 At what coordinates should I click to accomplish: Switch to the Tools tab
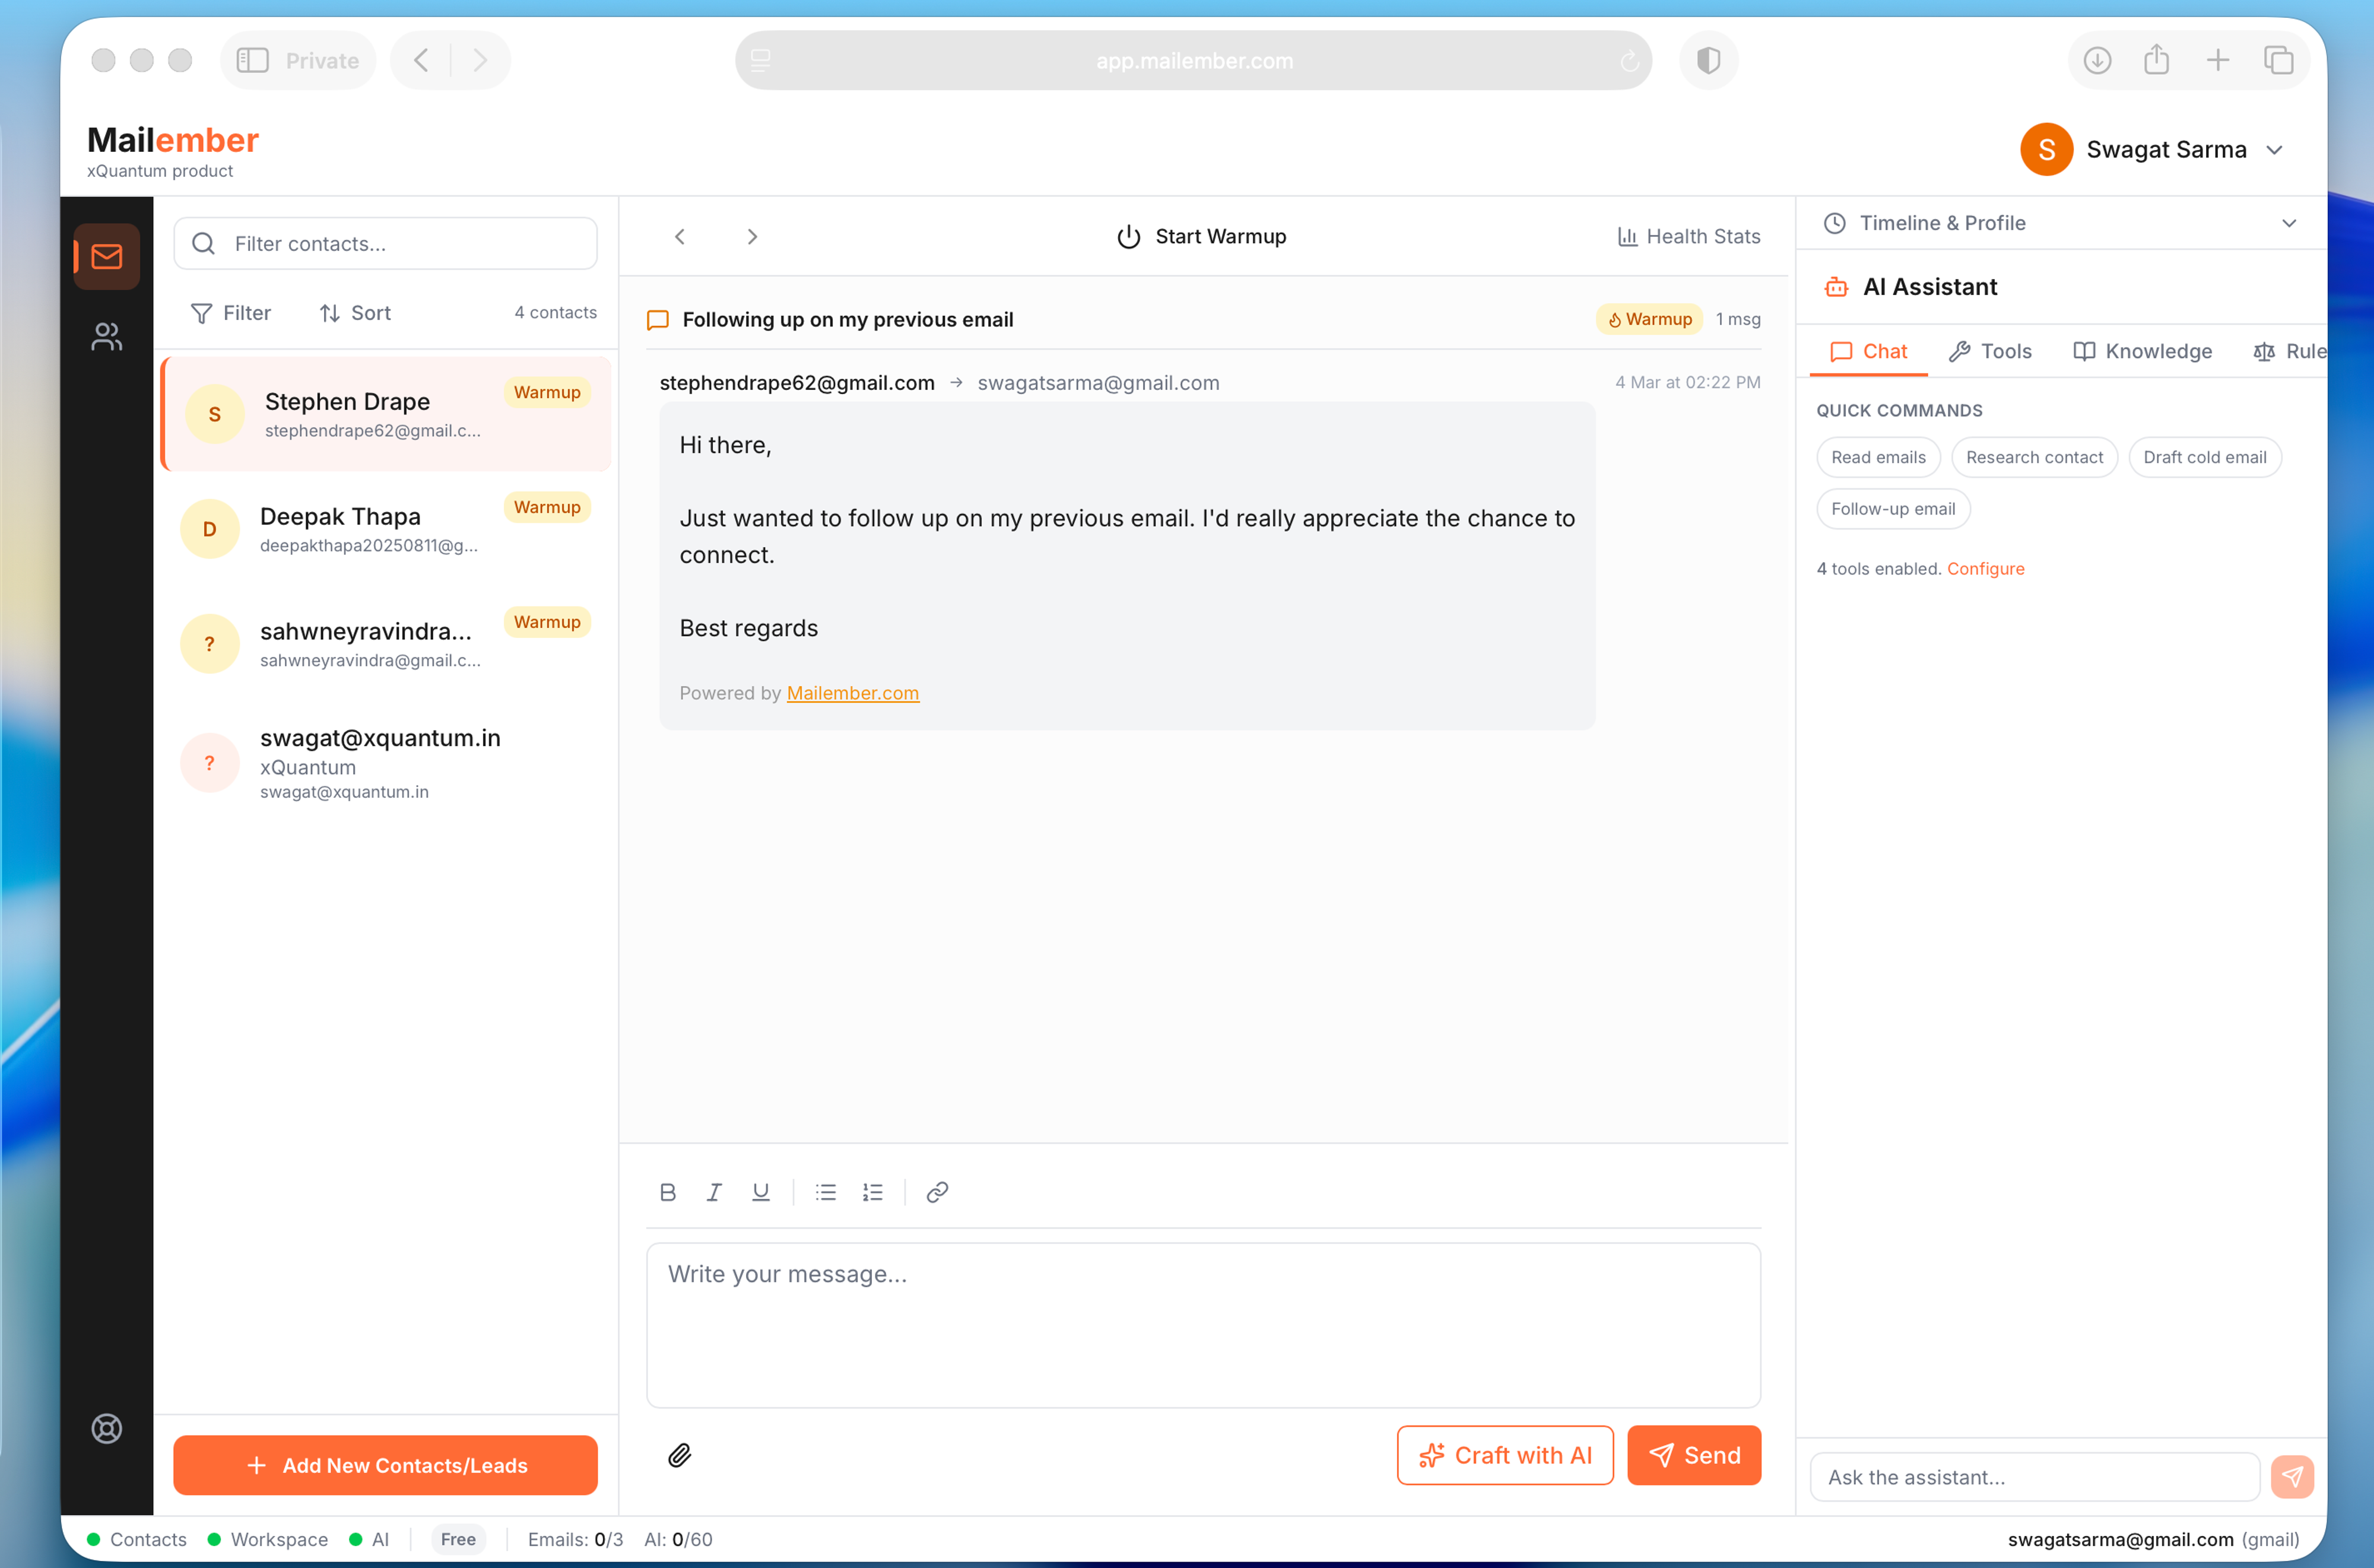tap(1990, 351)
